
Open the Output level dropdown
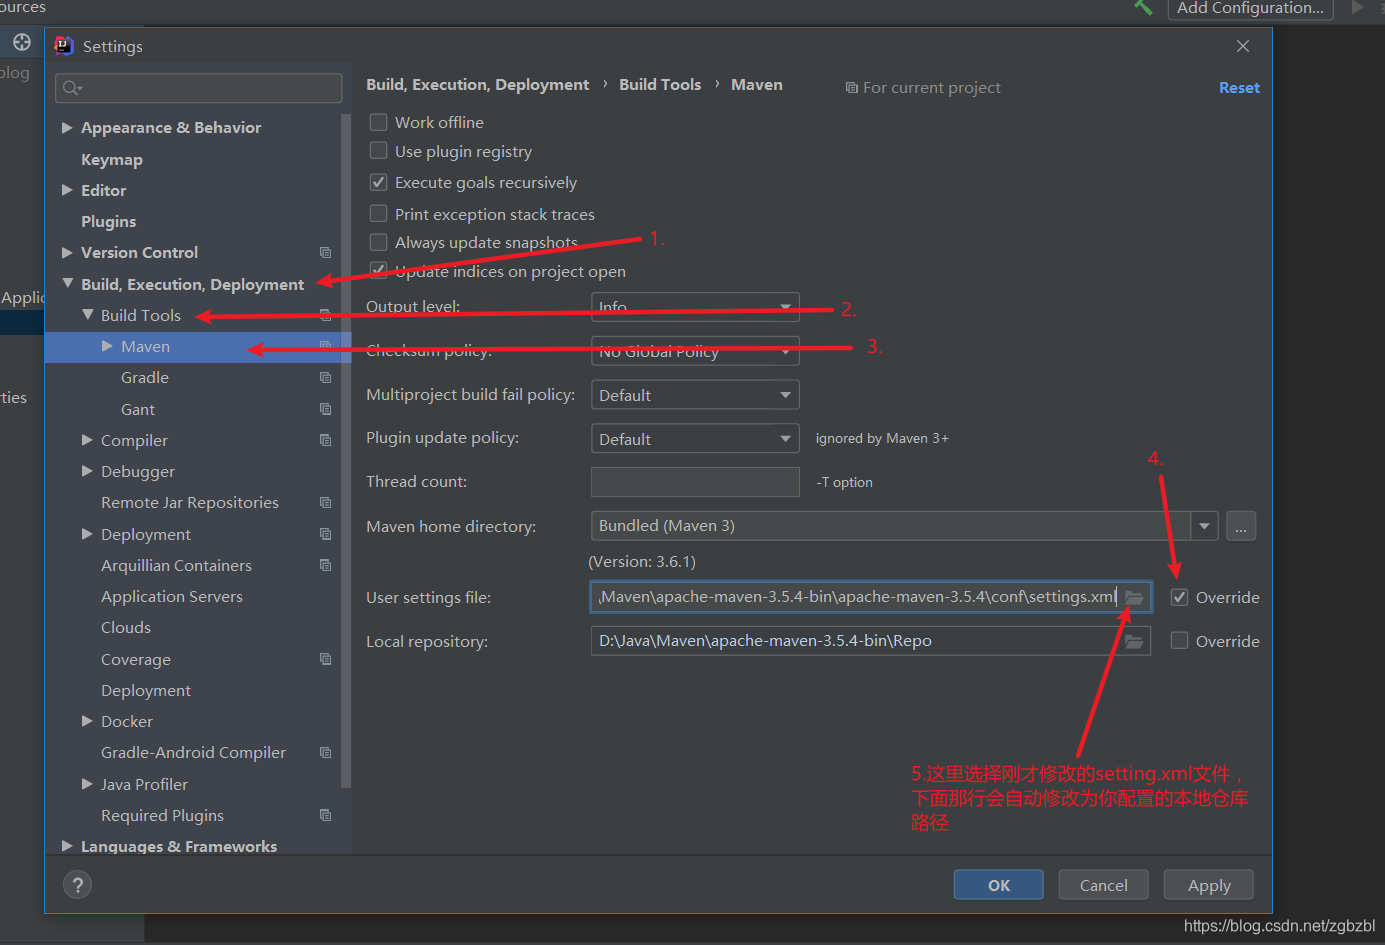click(x=695, y=307)
